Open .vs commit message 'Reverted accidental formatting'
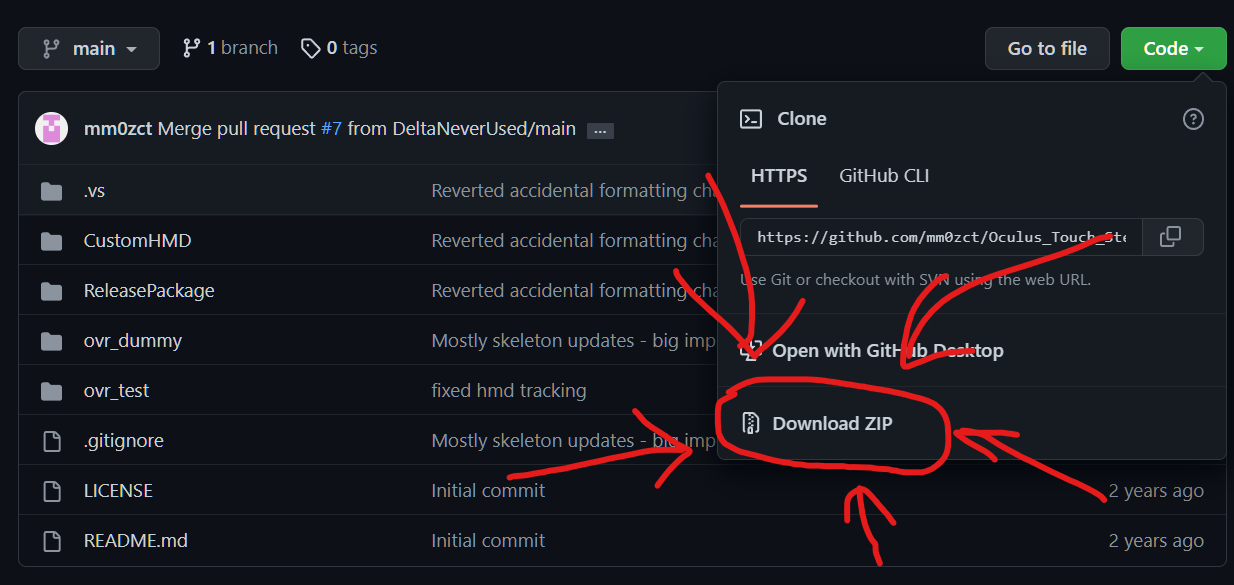This screenshot has width=1234, height=585. click(x=573, y=190)
